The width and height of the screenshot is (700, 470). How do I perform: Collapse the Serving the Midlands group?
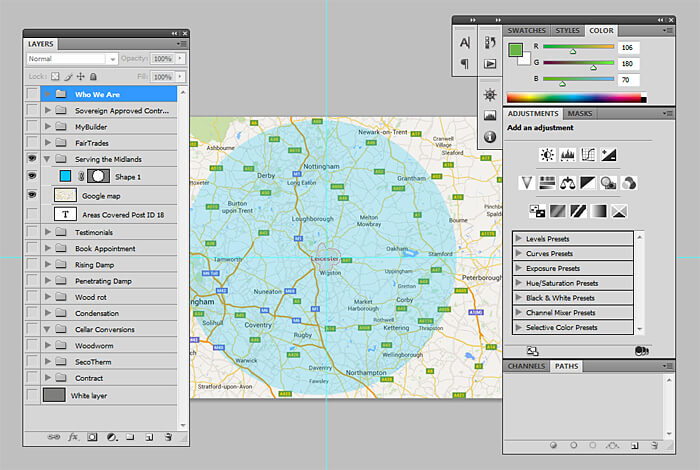point(47,159)
